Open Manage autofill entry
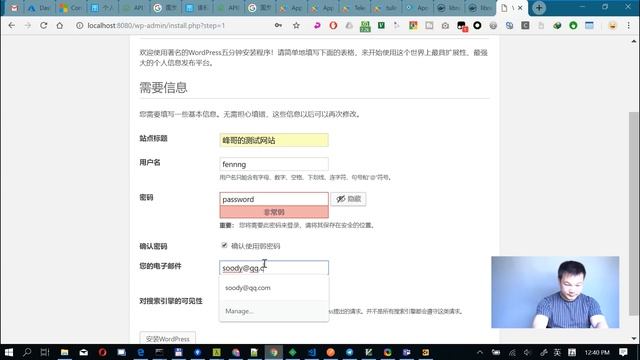This screenshot has width=640, height=360. (x=274, y=311)
